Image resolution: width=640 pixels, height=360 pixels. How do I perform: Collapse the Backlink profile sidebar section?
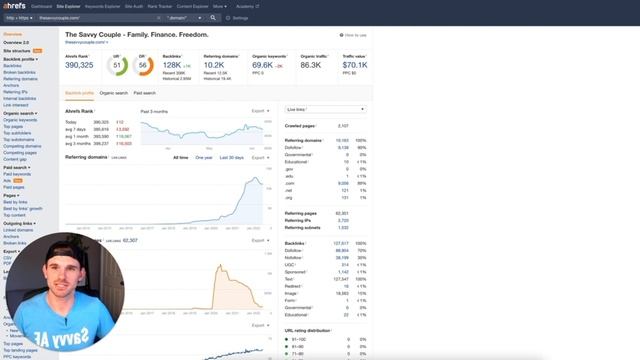pos(20,59)
